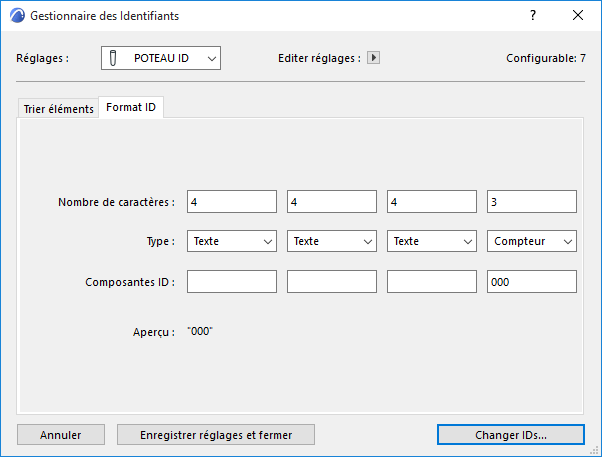Close the Gestionnaire des Identifiants dialog

click(578, 16)
